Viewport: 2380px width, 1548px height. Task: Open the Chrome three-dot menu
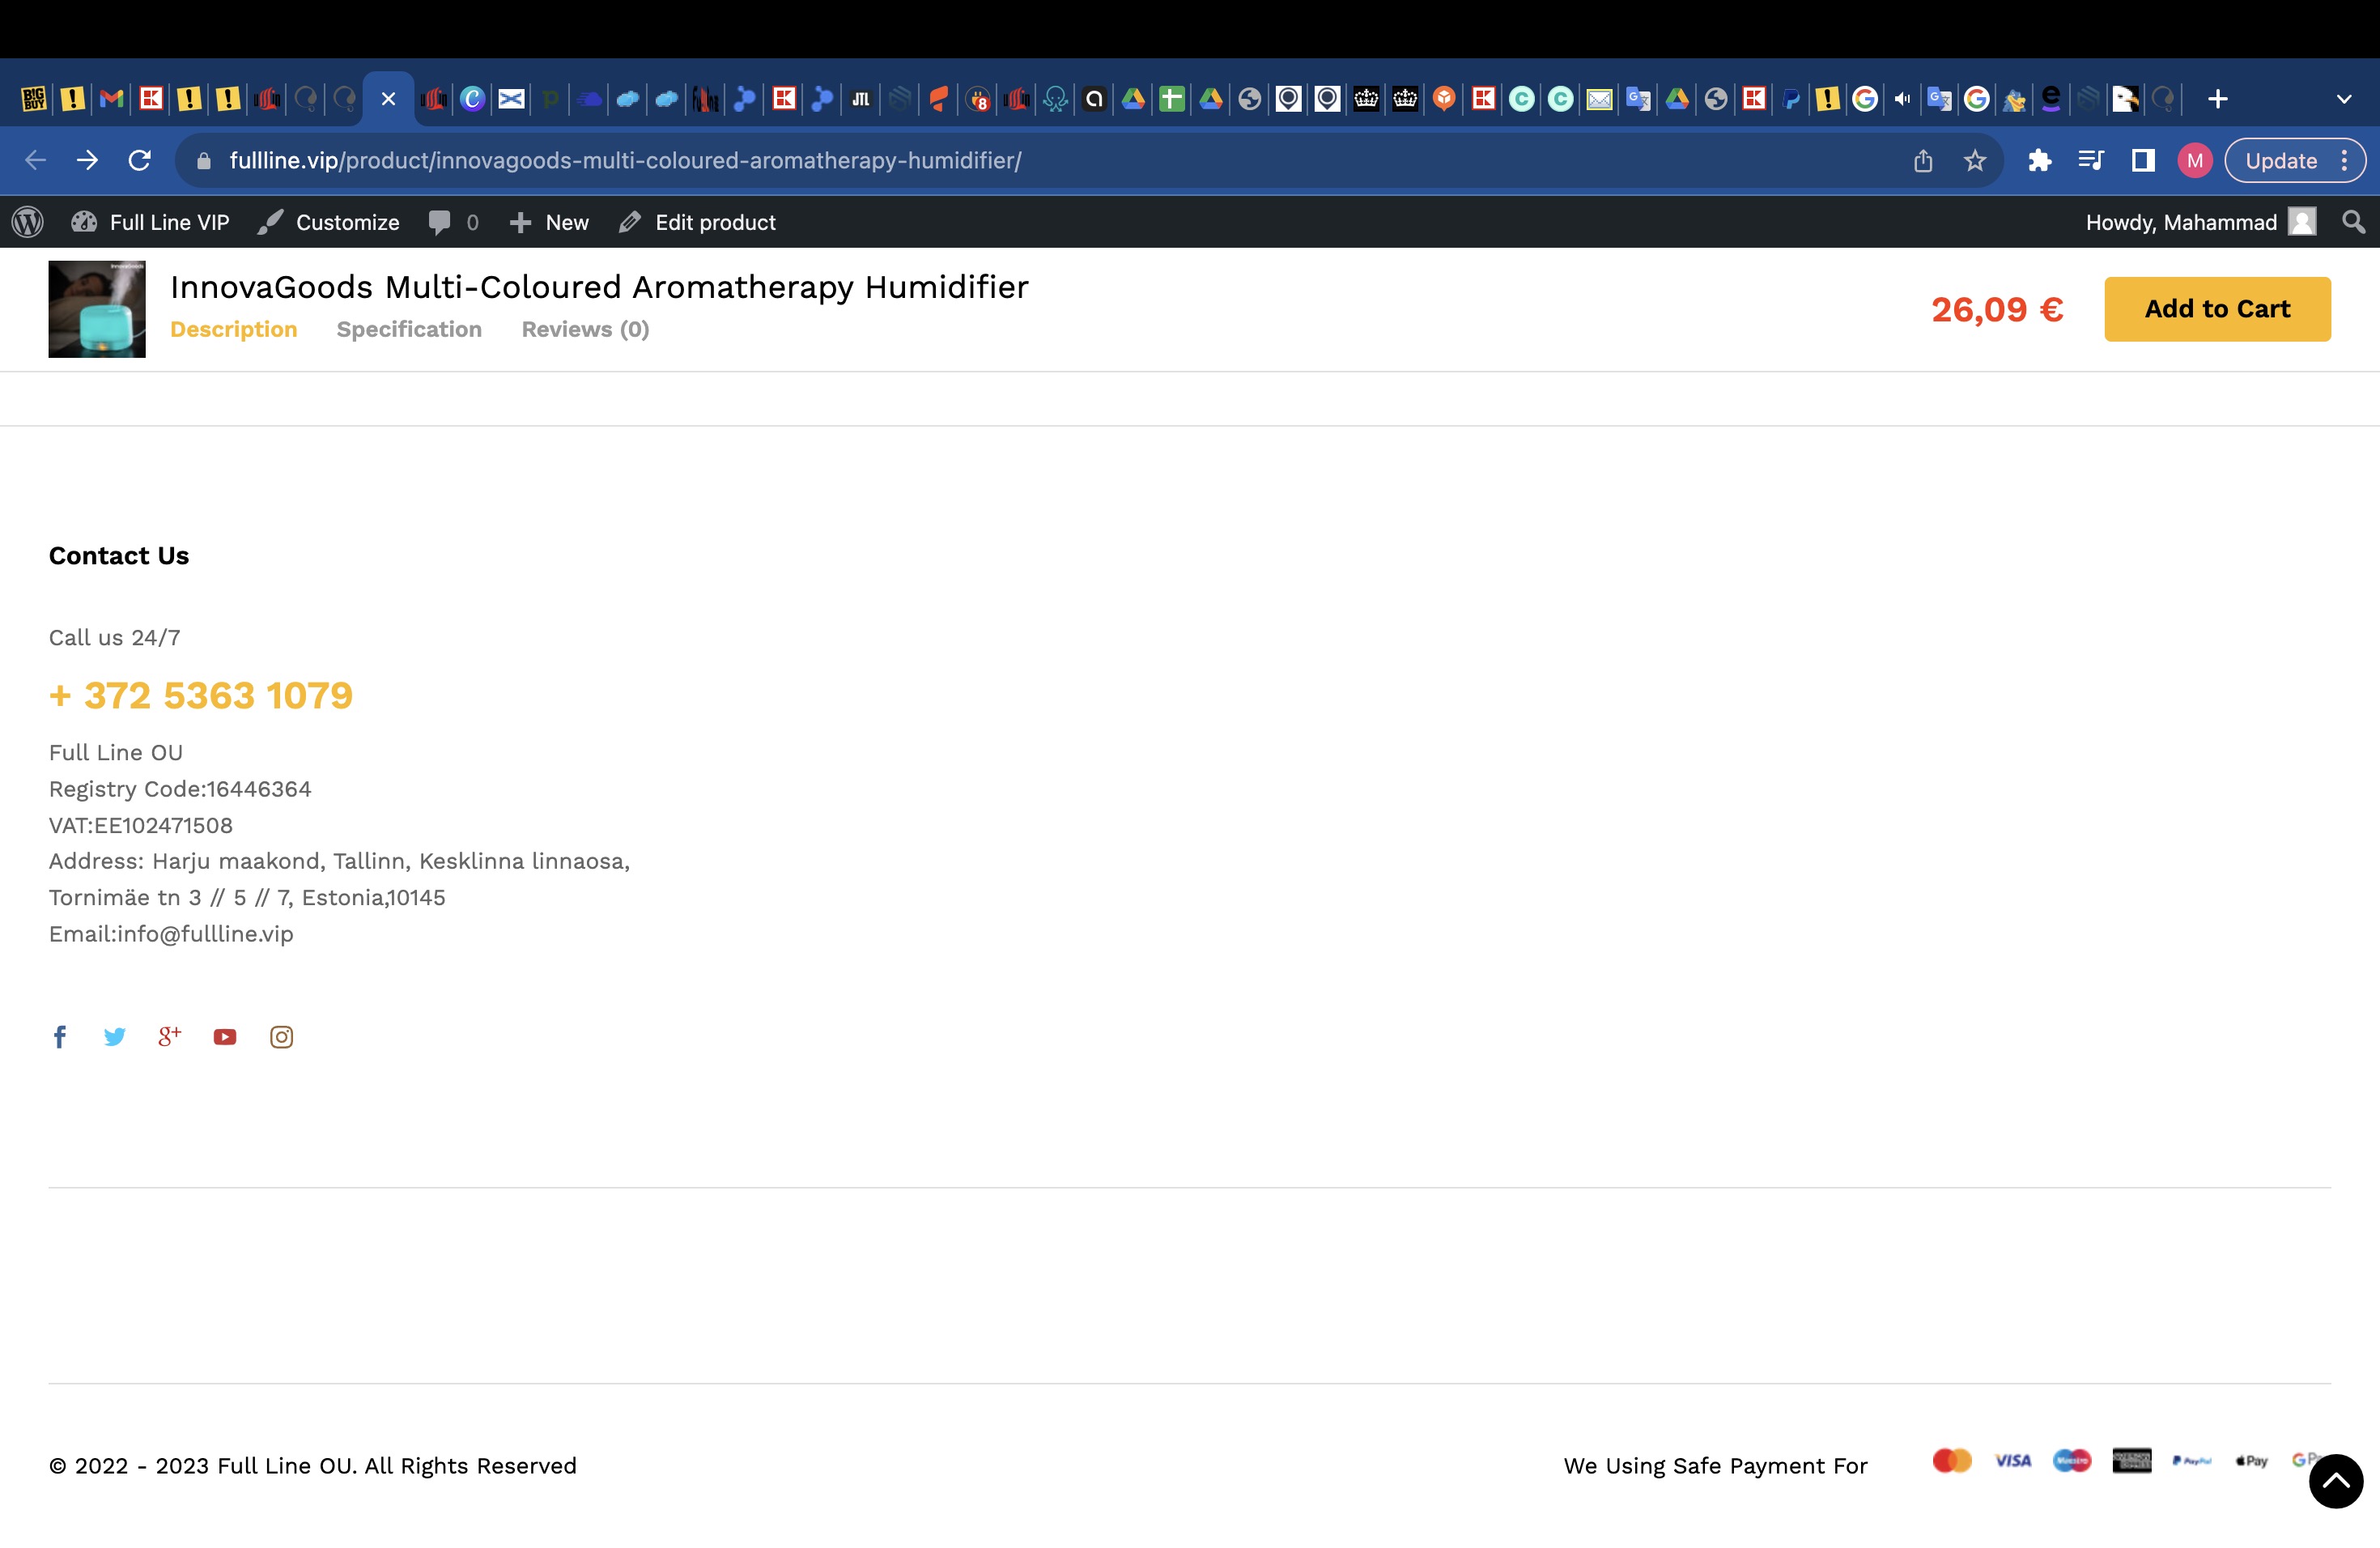[x=2345, y=160]
